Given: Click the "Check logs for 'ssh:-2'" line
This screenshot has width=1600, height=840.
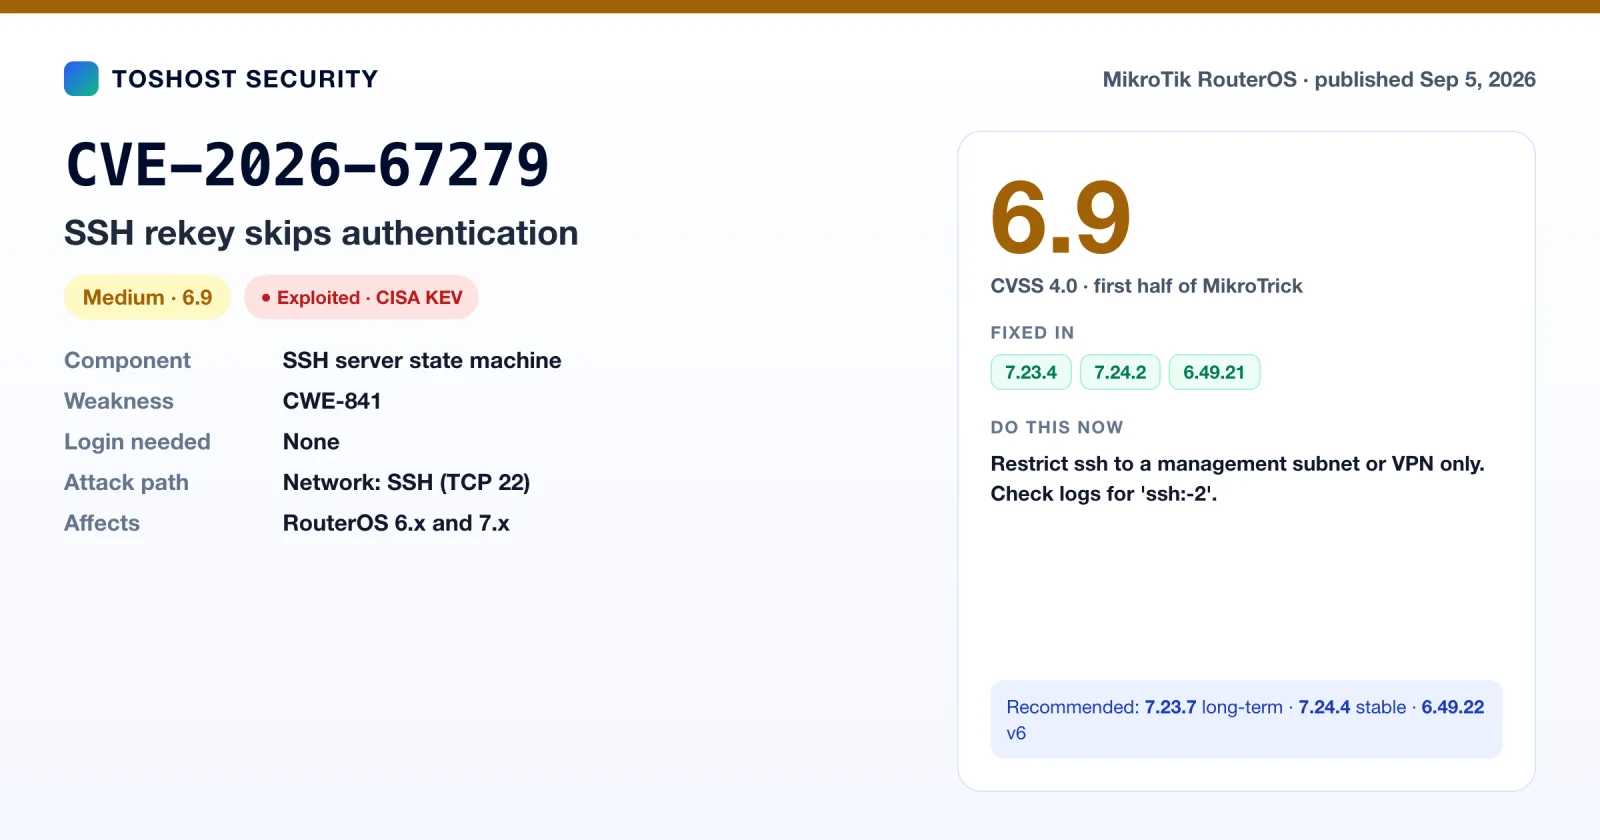Looking at the screenshot, I should 1104,494.
